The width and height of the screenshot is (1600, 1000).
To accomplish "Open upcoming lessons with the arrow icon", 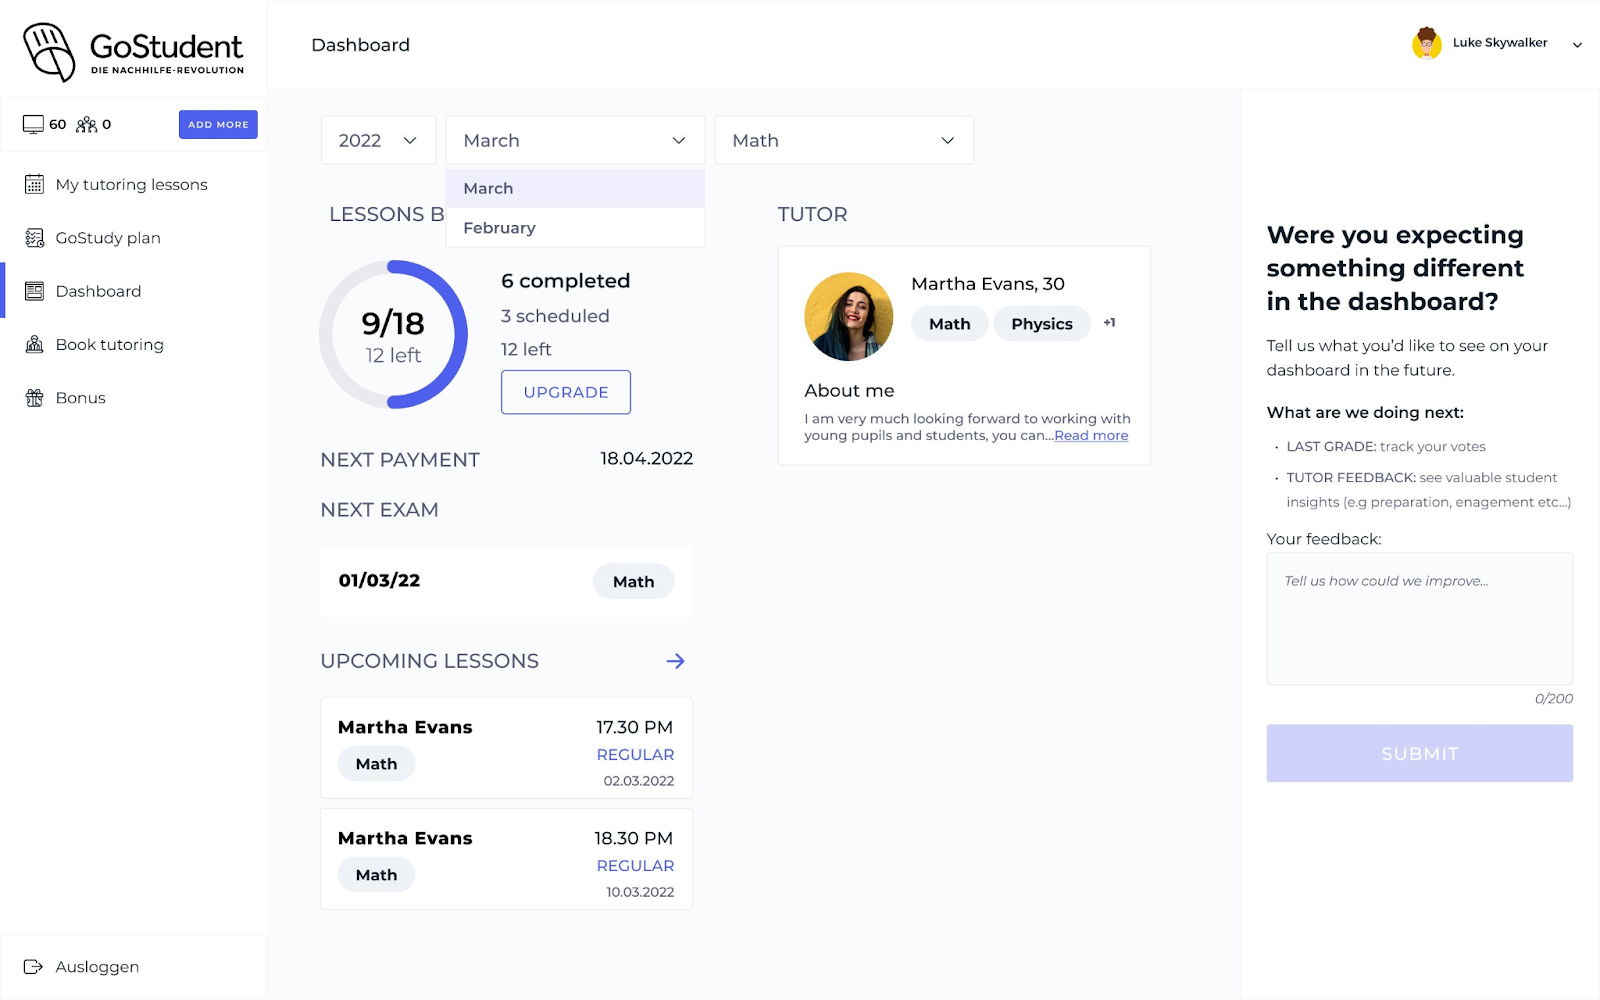I will pos(675,661).
